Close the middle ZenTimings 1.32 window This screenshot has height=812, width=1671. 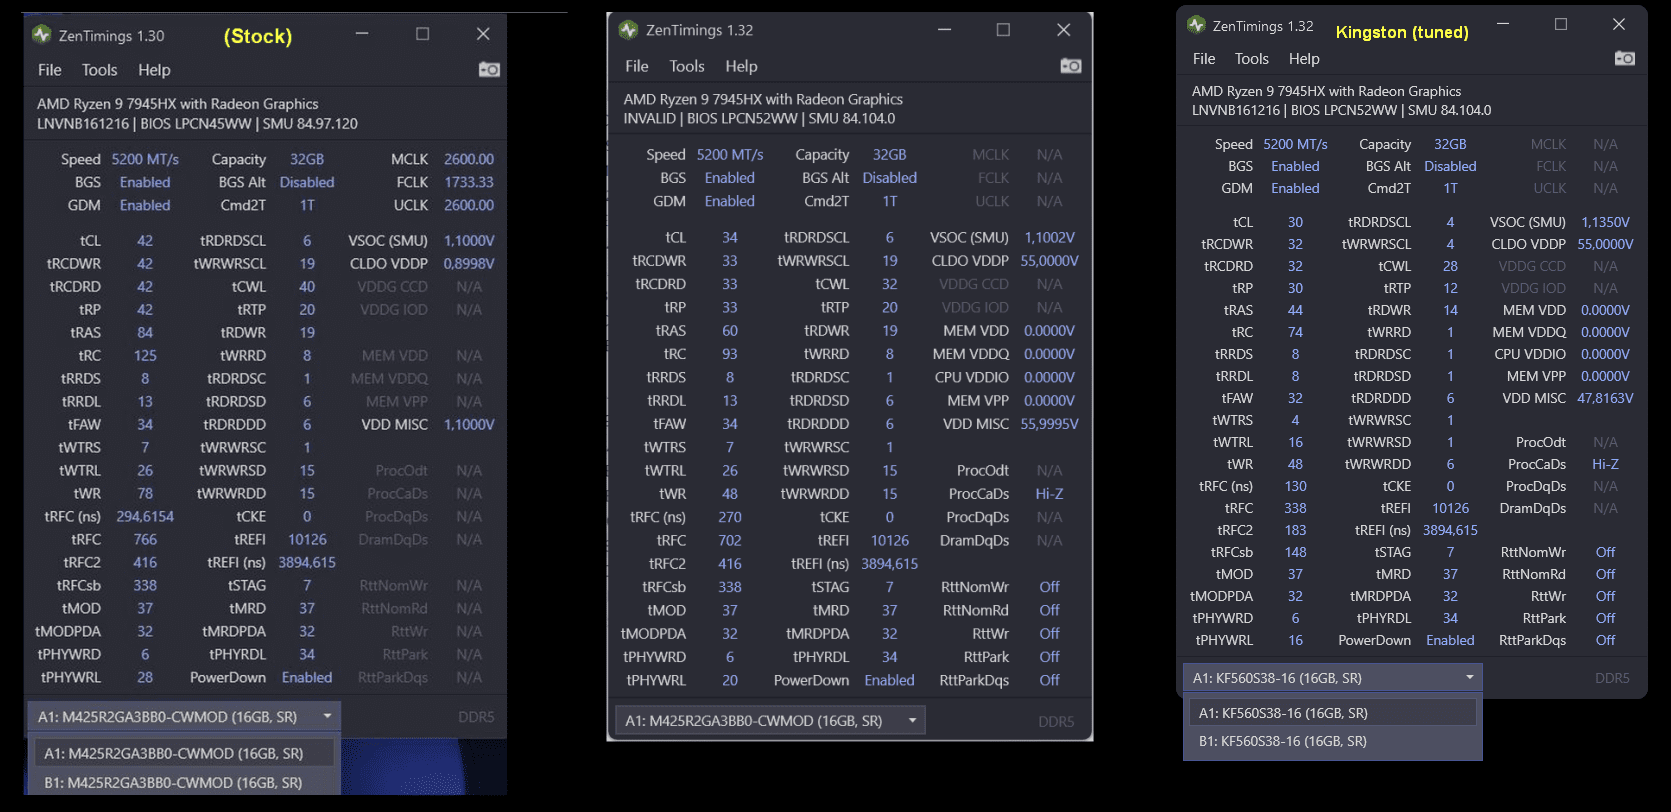[1064, 30]
